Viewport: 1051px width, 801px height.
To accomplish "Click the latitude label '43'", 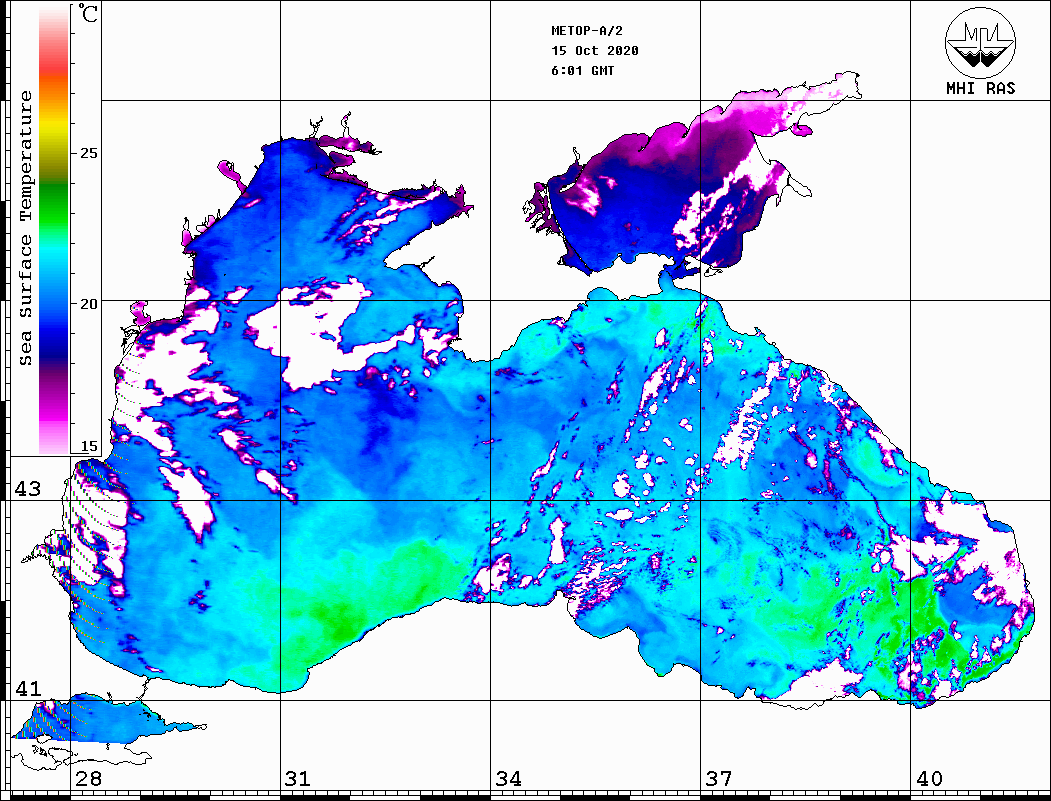I will (28, 489).
